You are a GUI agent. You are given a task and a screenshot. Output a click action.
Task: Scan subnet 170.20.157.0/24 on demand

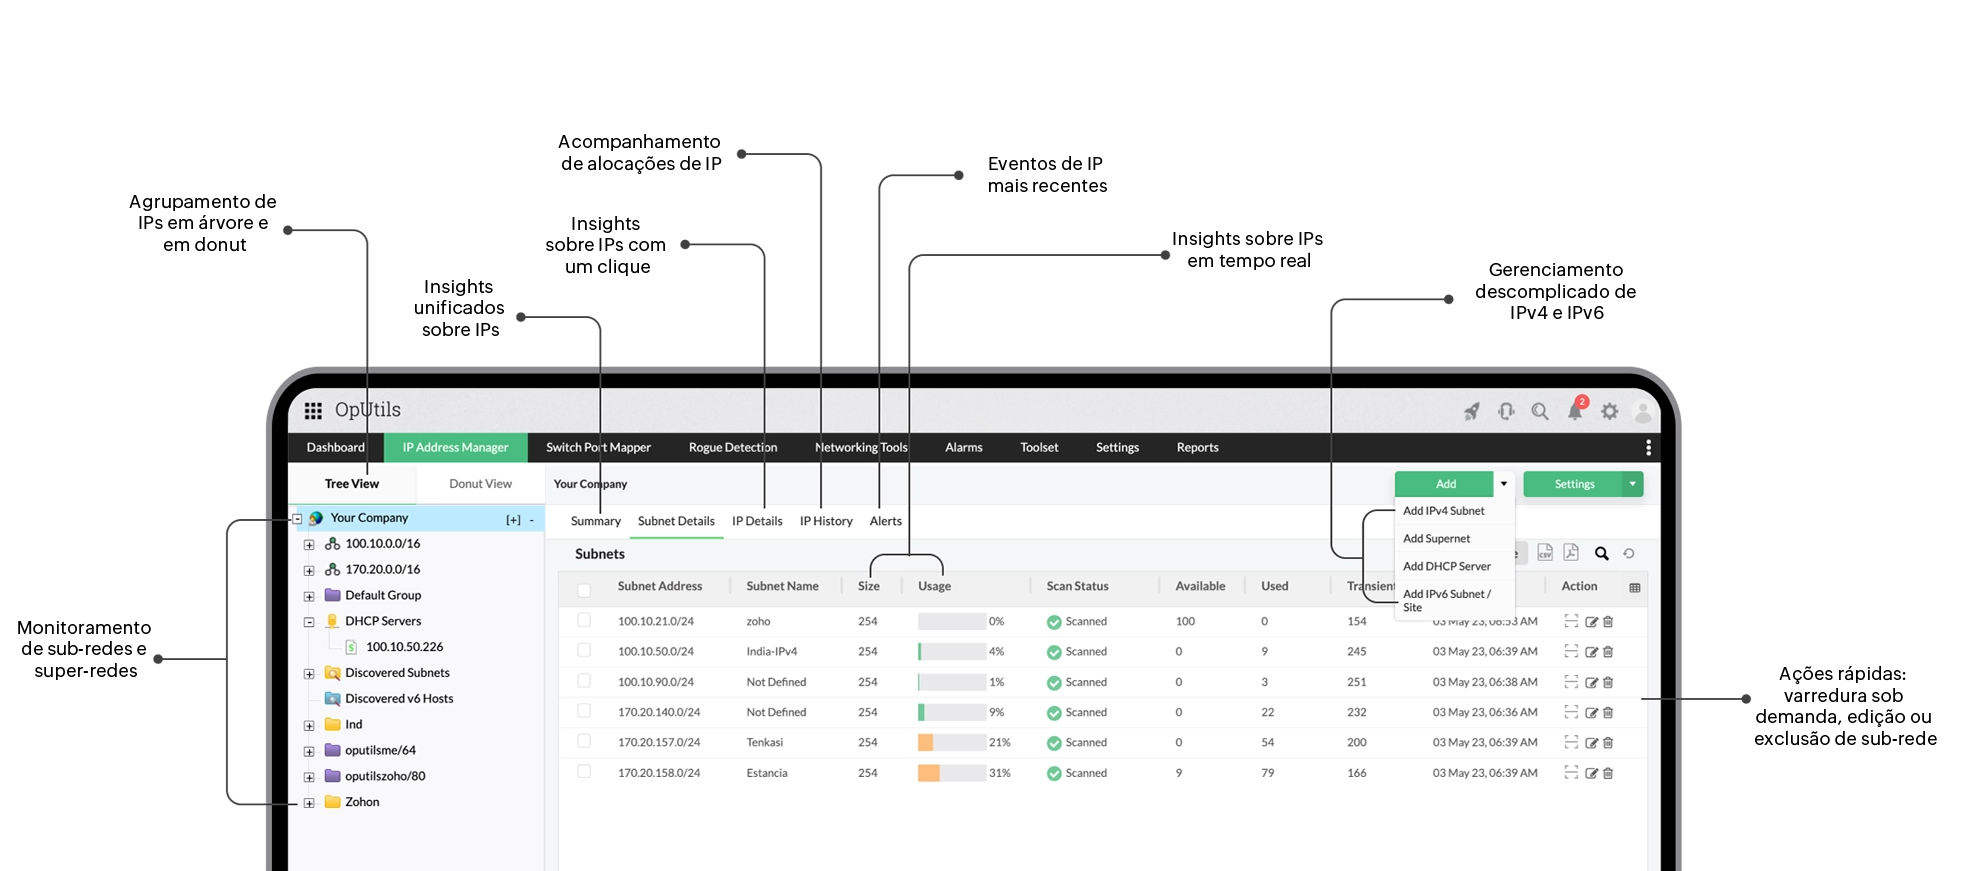[1571, 742]
